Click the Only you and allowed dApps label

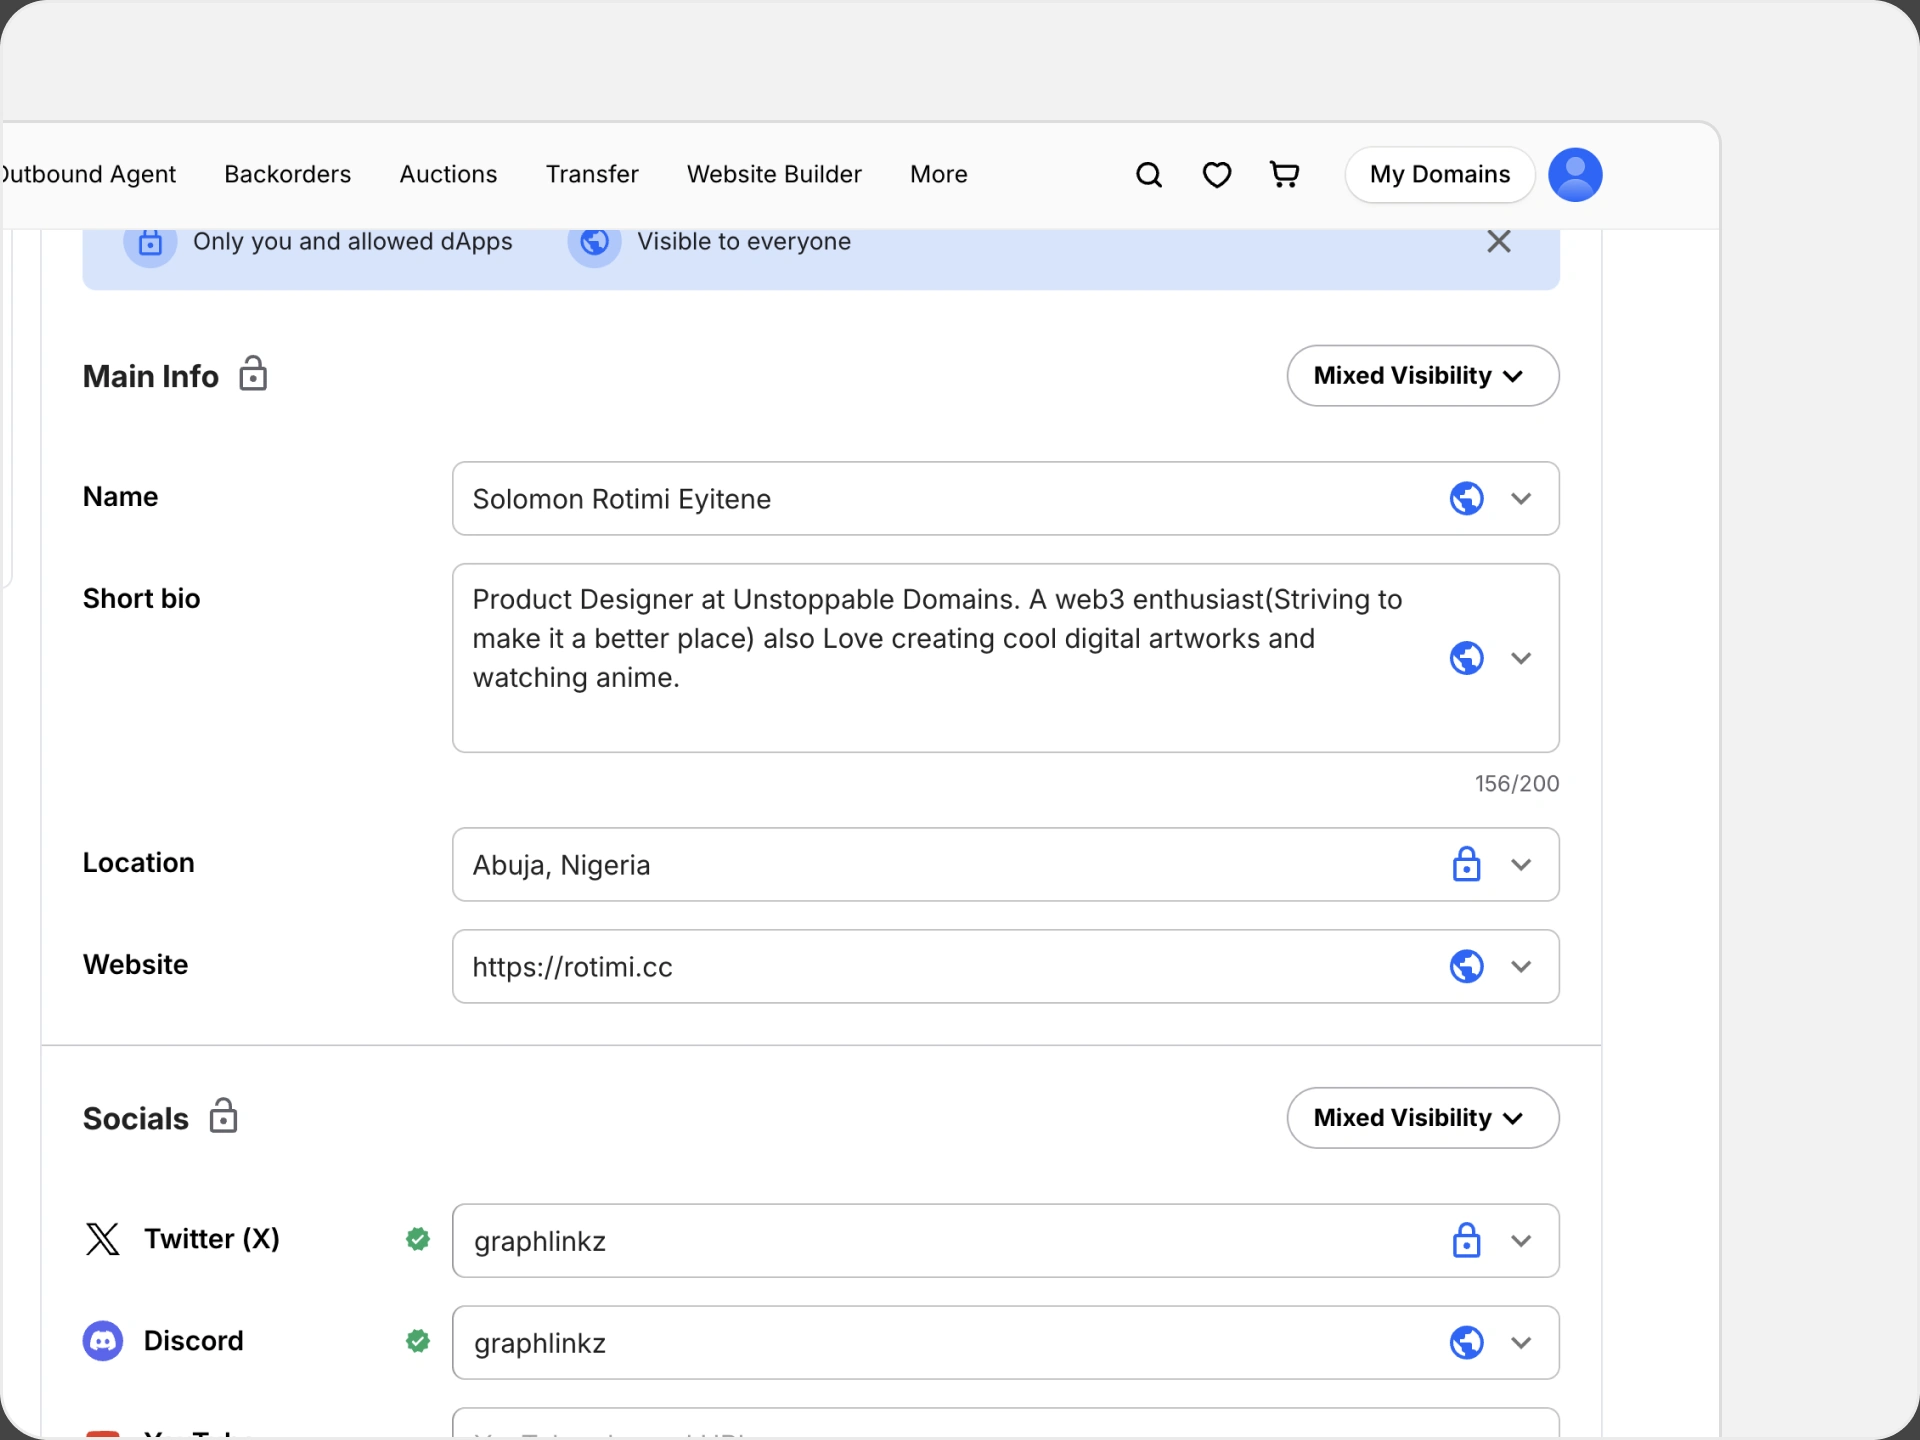point(352,241)
